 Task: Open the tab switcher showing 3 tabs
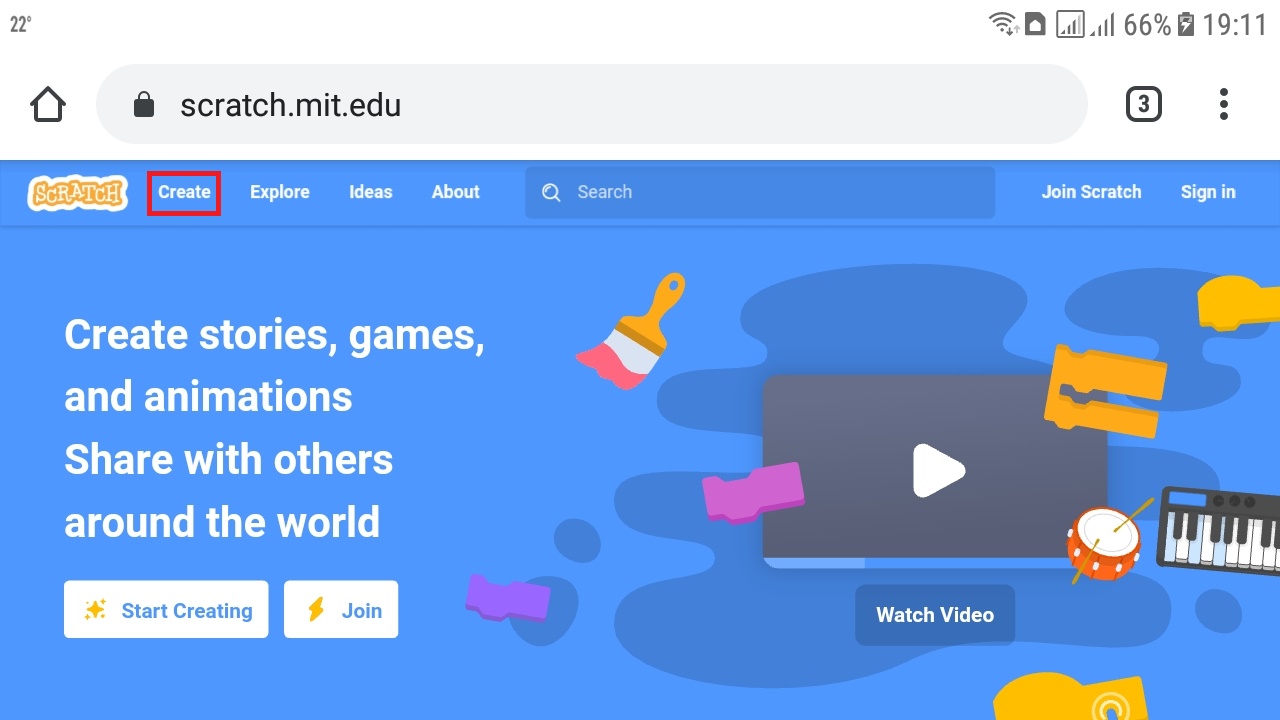point(1143,105)
